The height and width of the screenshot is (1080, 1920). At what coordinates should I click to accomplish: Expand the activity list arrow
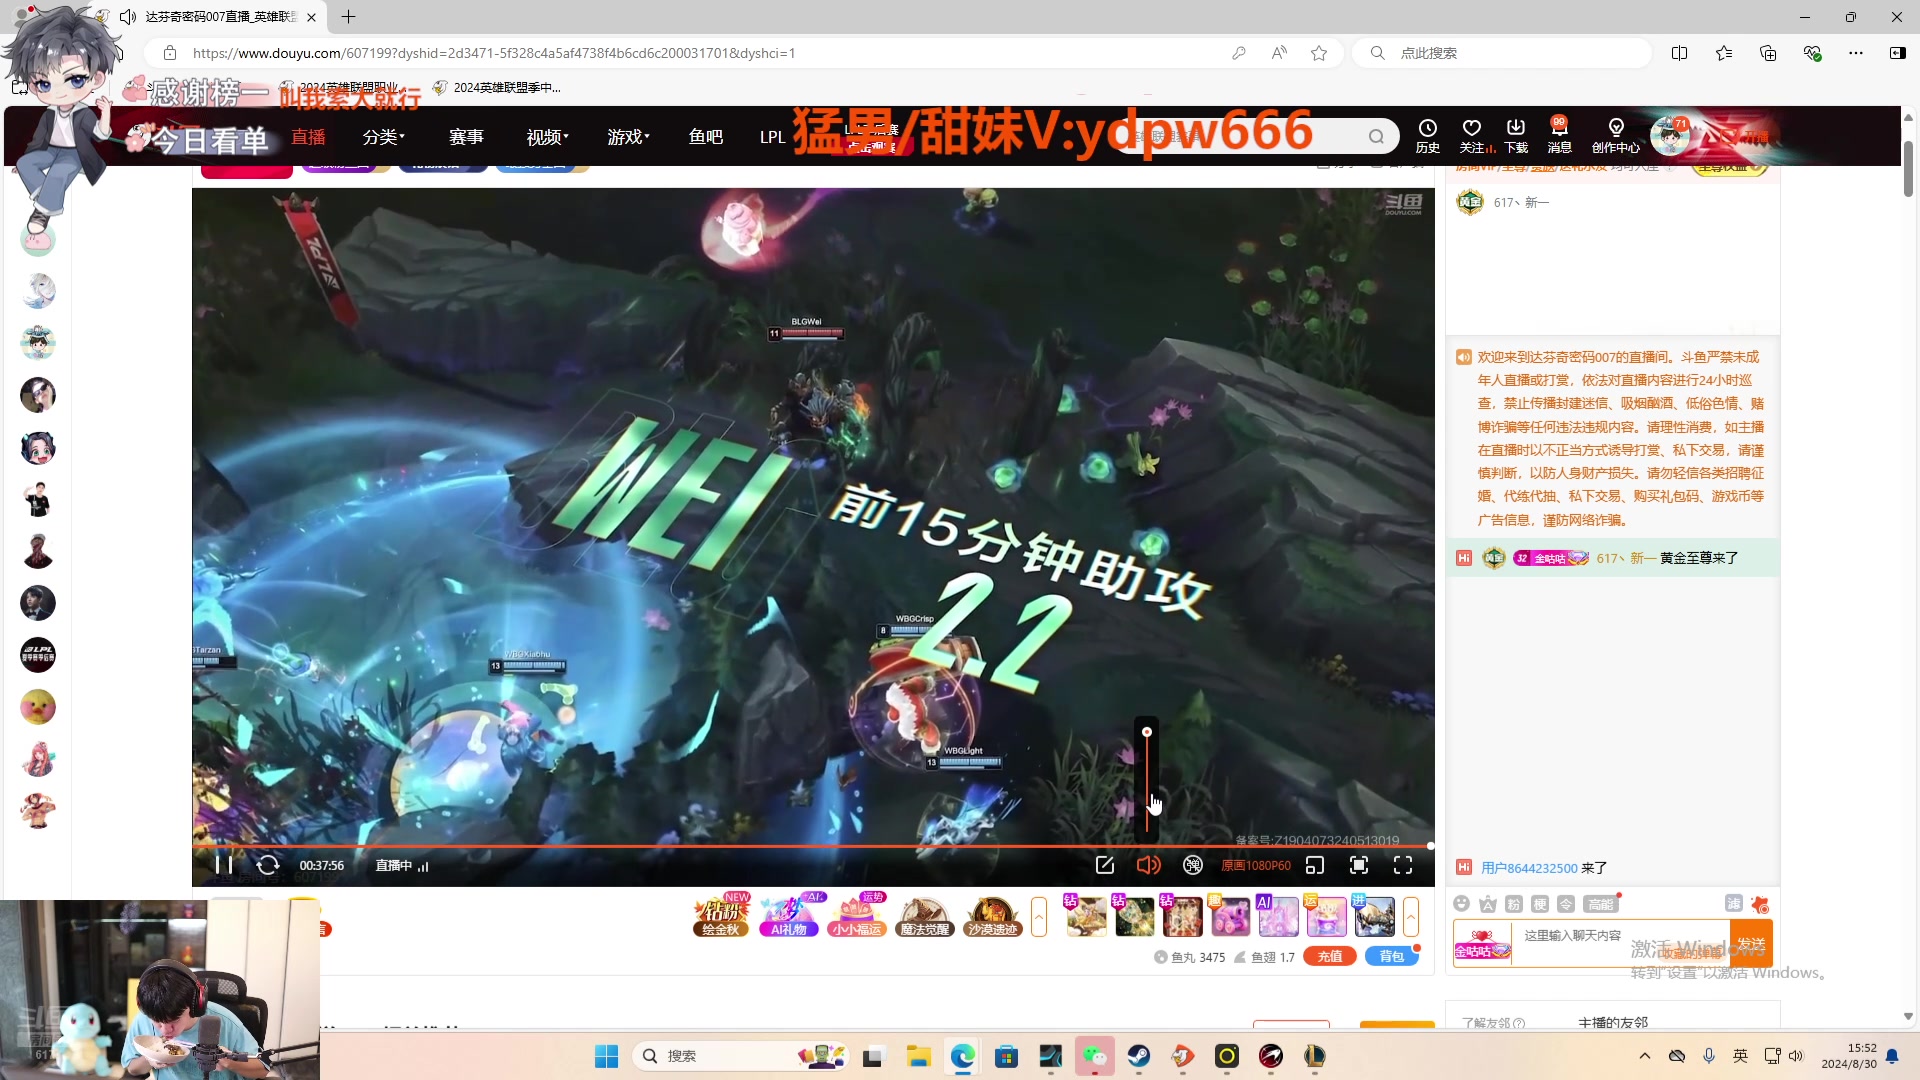pos(1039,916)
